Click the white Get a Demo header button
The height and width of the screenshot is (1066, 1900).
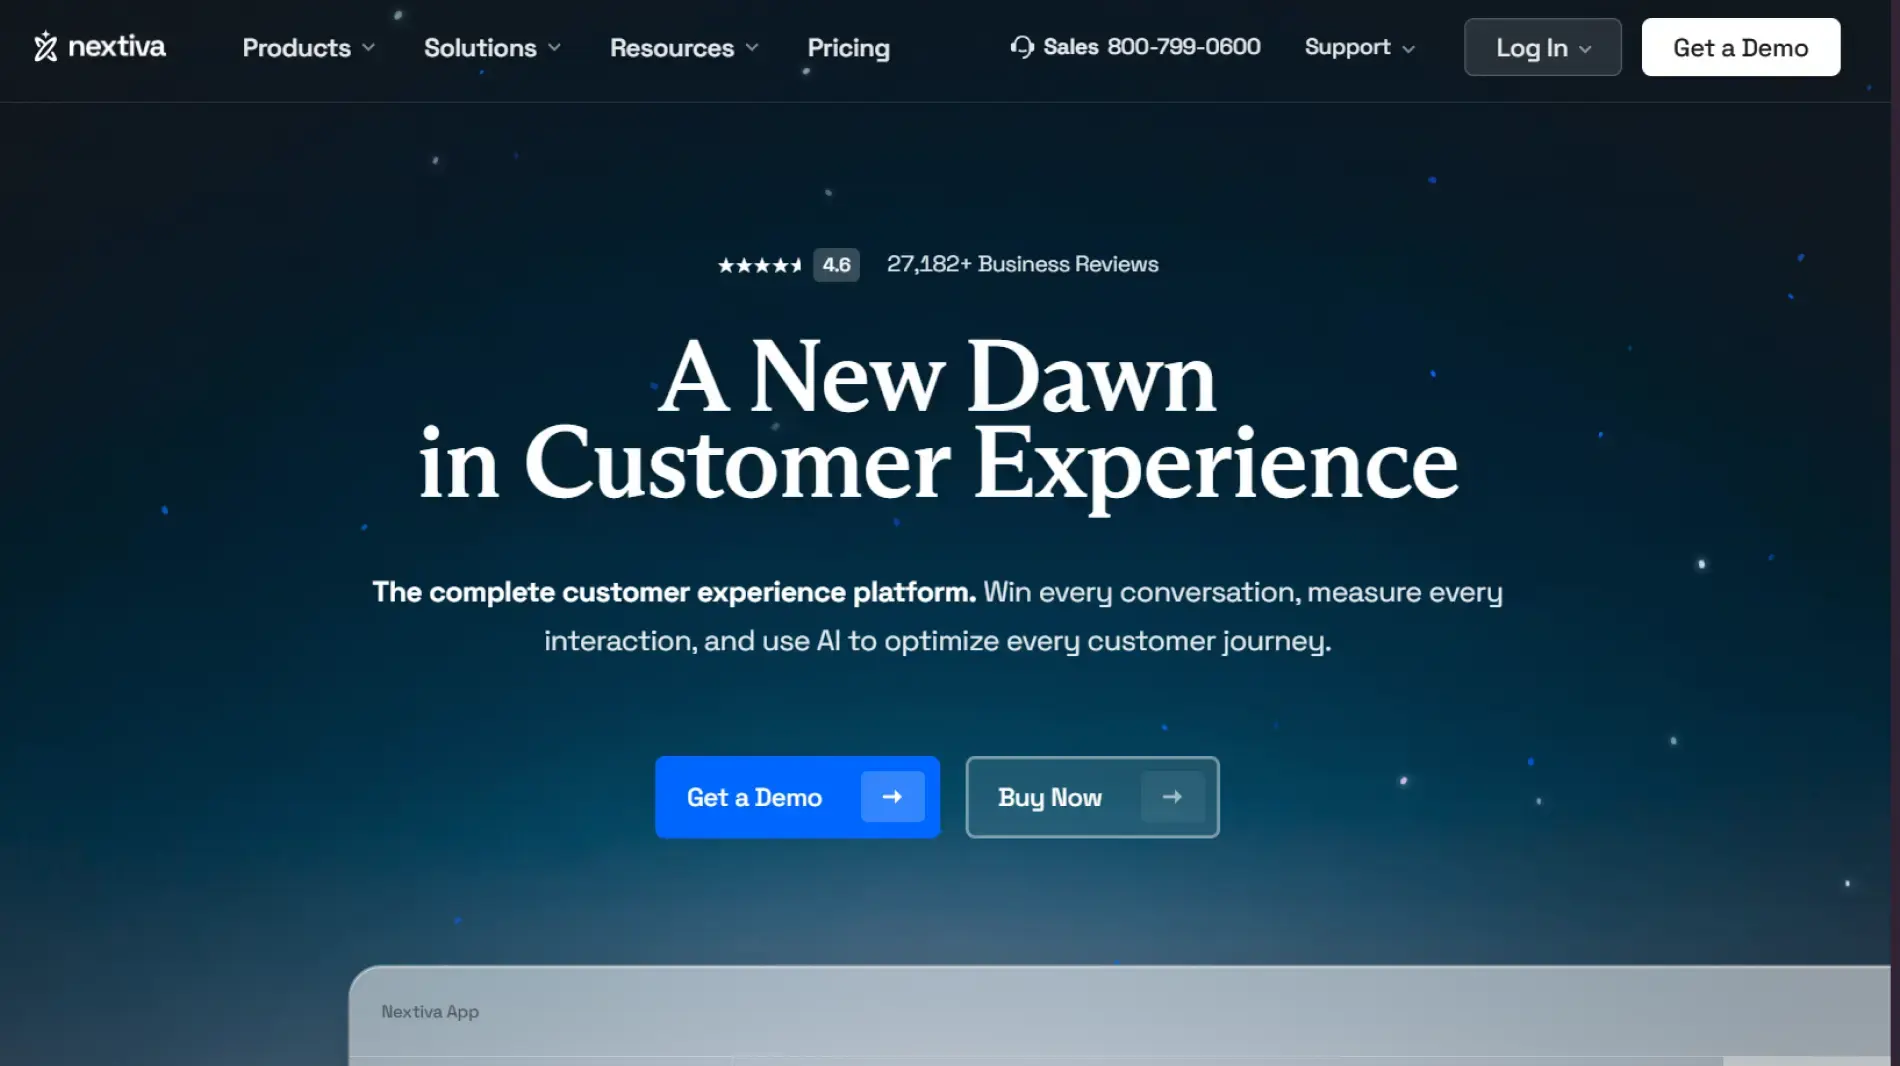tap(1740, 47)
